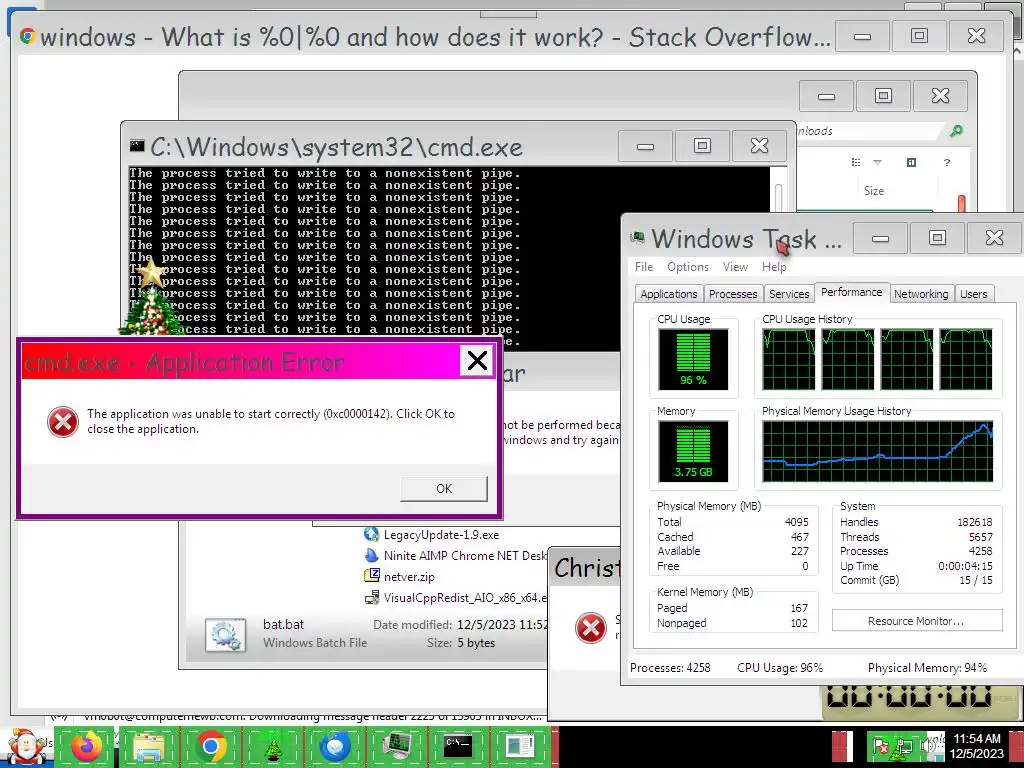The image size is (1024, 768).
Task: Open File Explorer taskbar icon
Action: tap(149, 746)
